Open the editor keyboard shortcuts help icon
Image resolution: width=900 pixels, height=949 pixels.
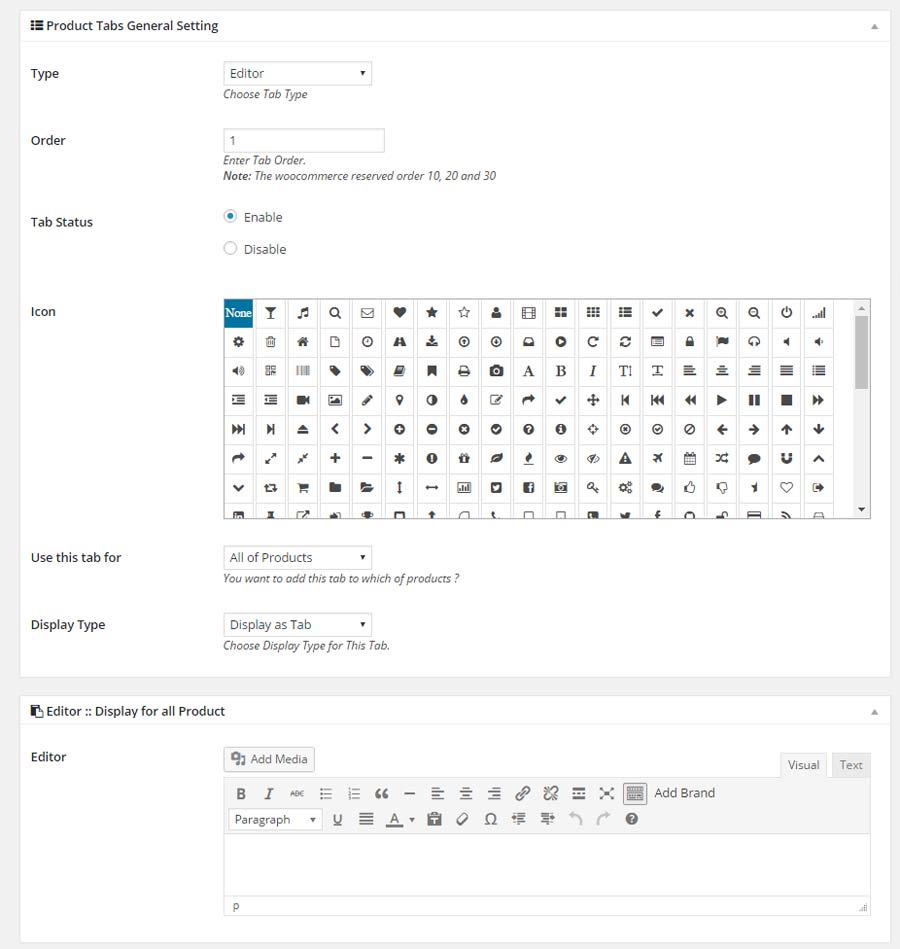pyautogui.click(x=631, y=819)
